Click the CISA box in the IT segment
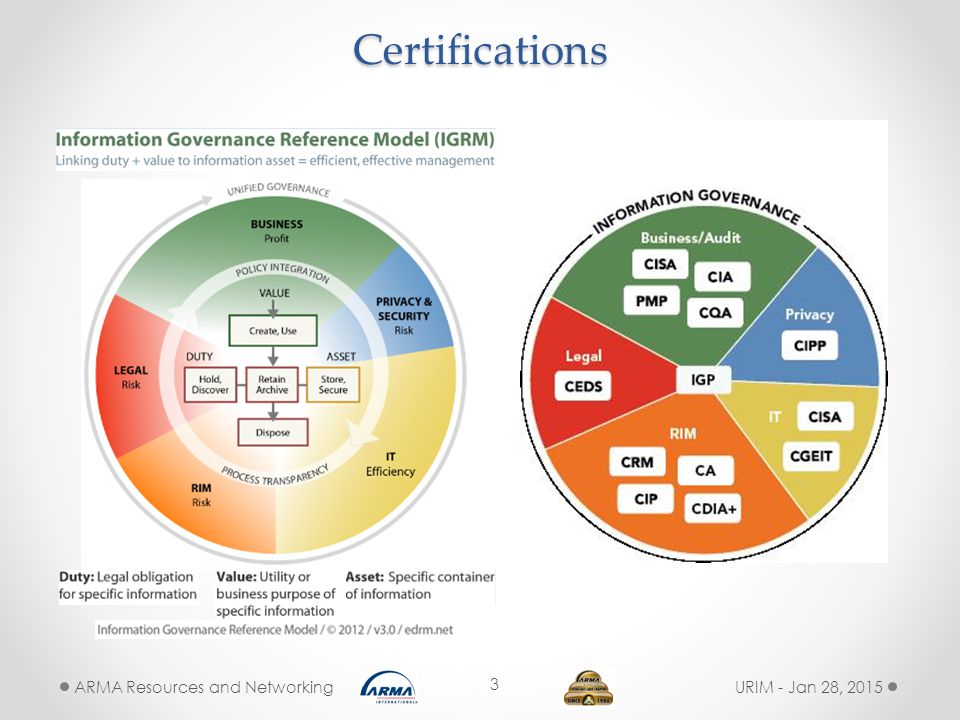This screenshot has width=960, height=720. tap(825, 417)
